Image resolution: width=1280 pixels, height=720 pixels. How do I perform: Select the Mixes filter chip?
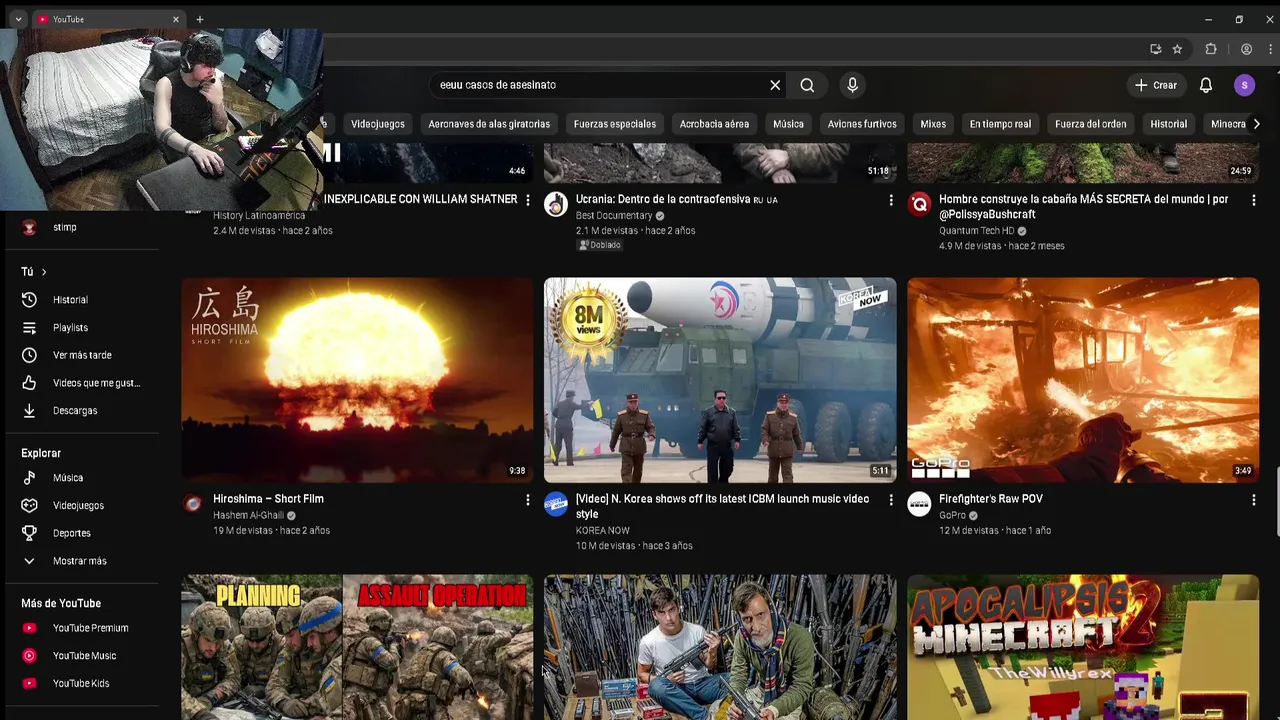[x=933, y=124]
